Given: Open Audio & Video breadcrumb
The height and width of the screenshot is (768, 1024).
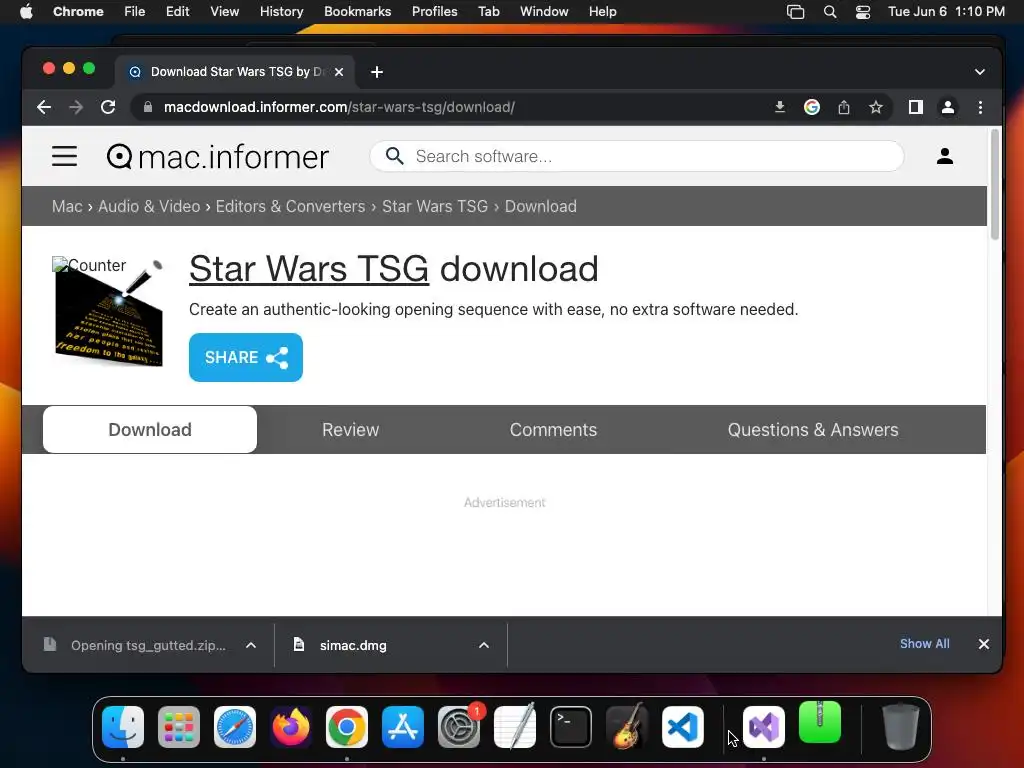Looking at the screenshot, I should pos(149,206).
